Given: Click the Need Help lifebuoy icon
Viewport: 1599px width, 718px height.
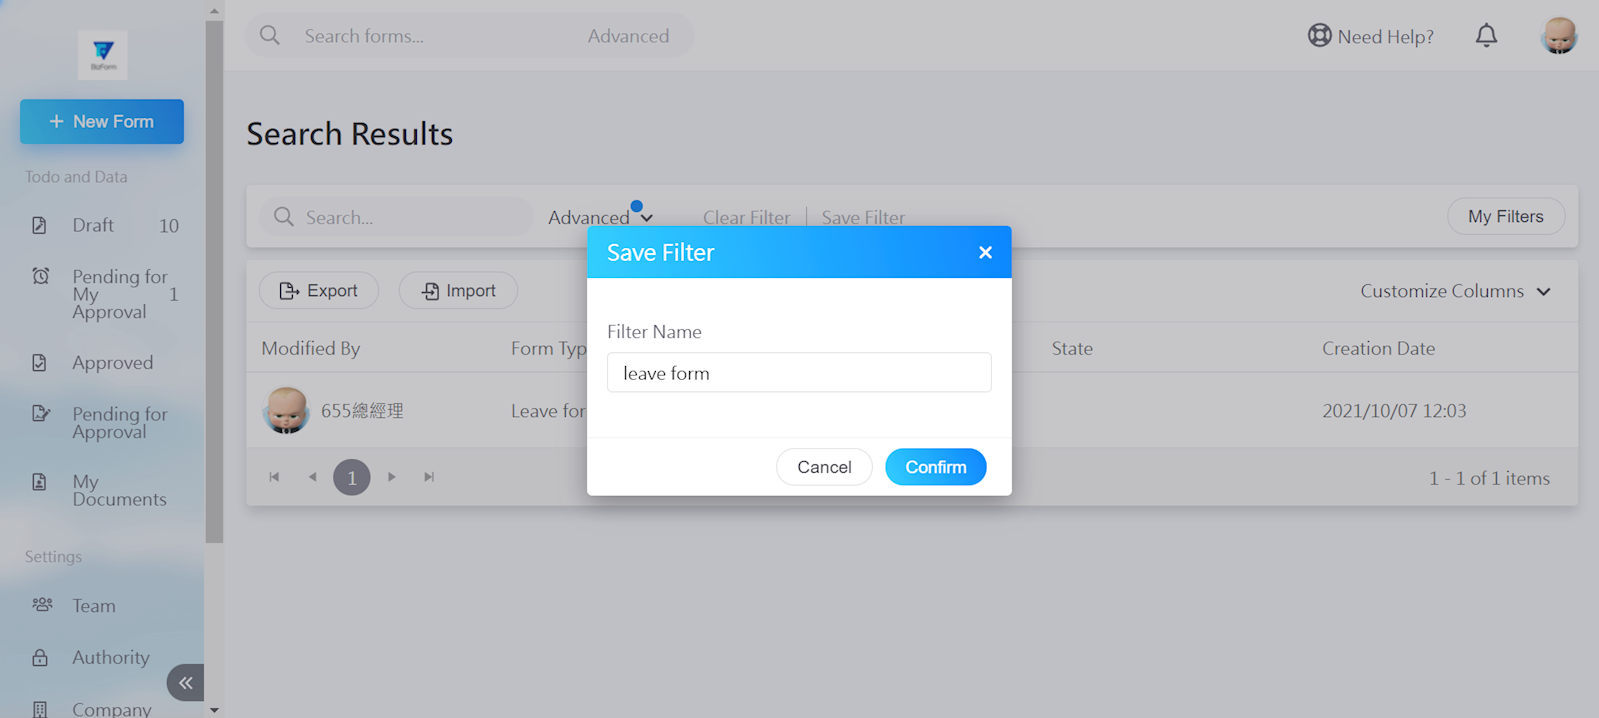Looking at the screenshot, I should tap(1320, 36).
